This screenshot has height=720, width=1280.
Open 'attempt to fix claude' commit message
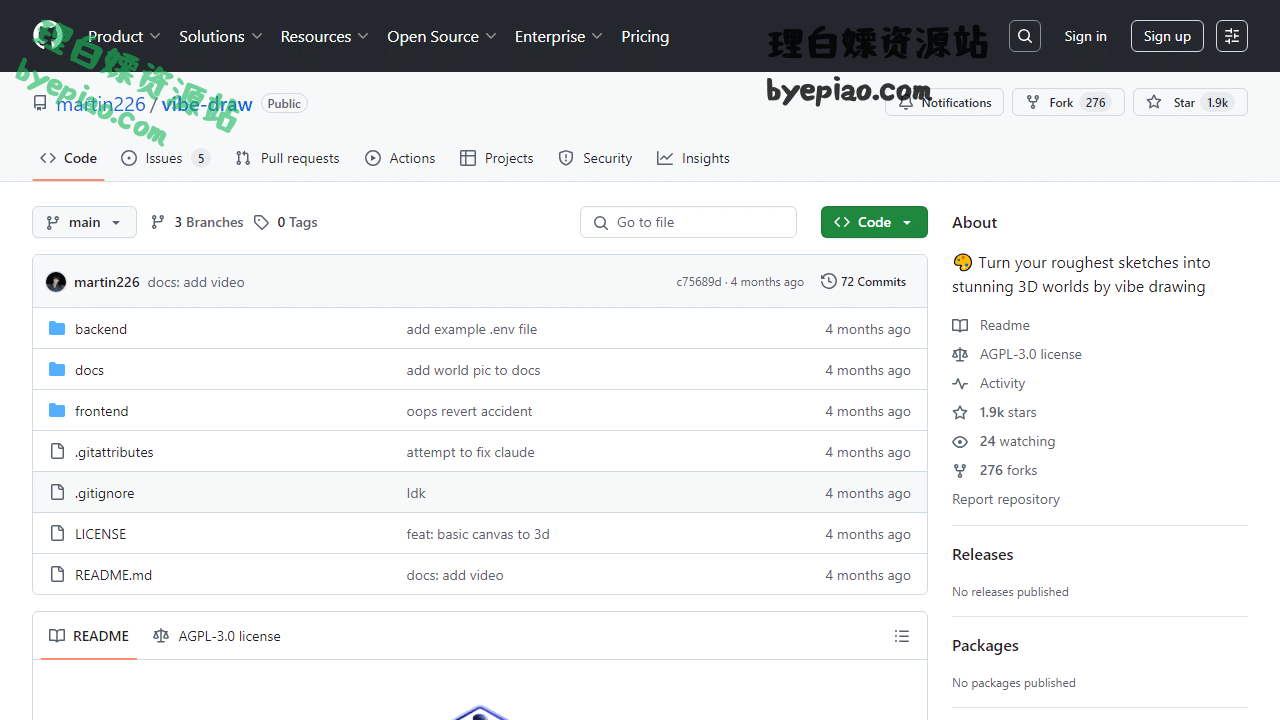click(x=471, y=452)
